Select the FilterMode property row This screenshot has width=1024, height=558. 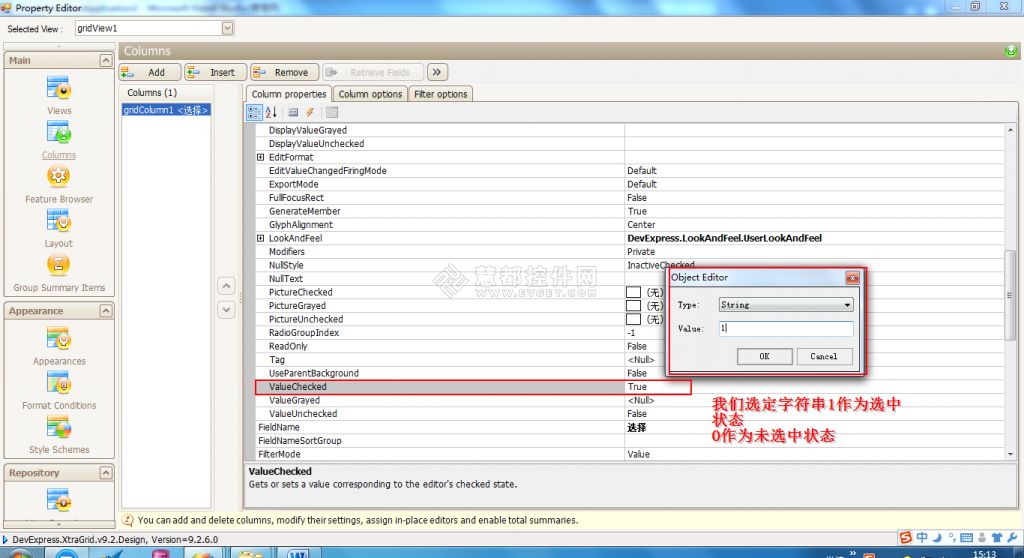[630, 454]
